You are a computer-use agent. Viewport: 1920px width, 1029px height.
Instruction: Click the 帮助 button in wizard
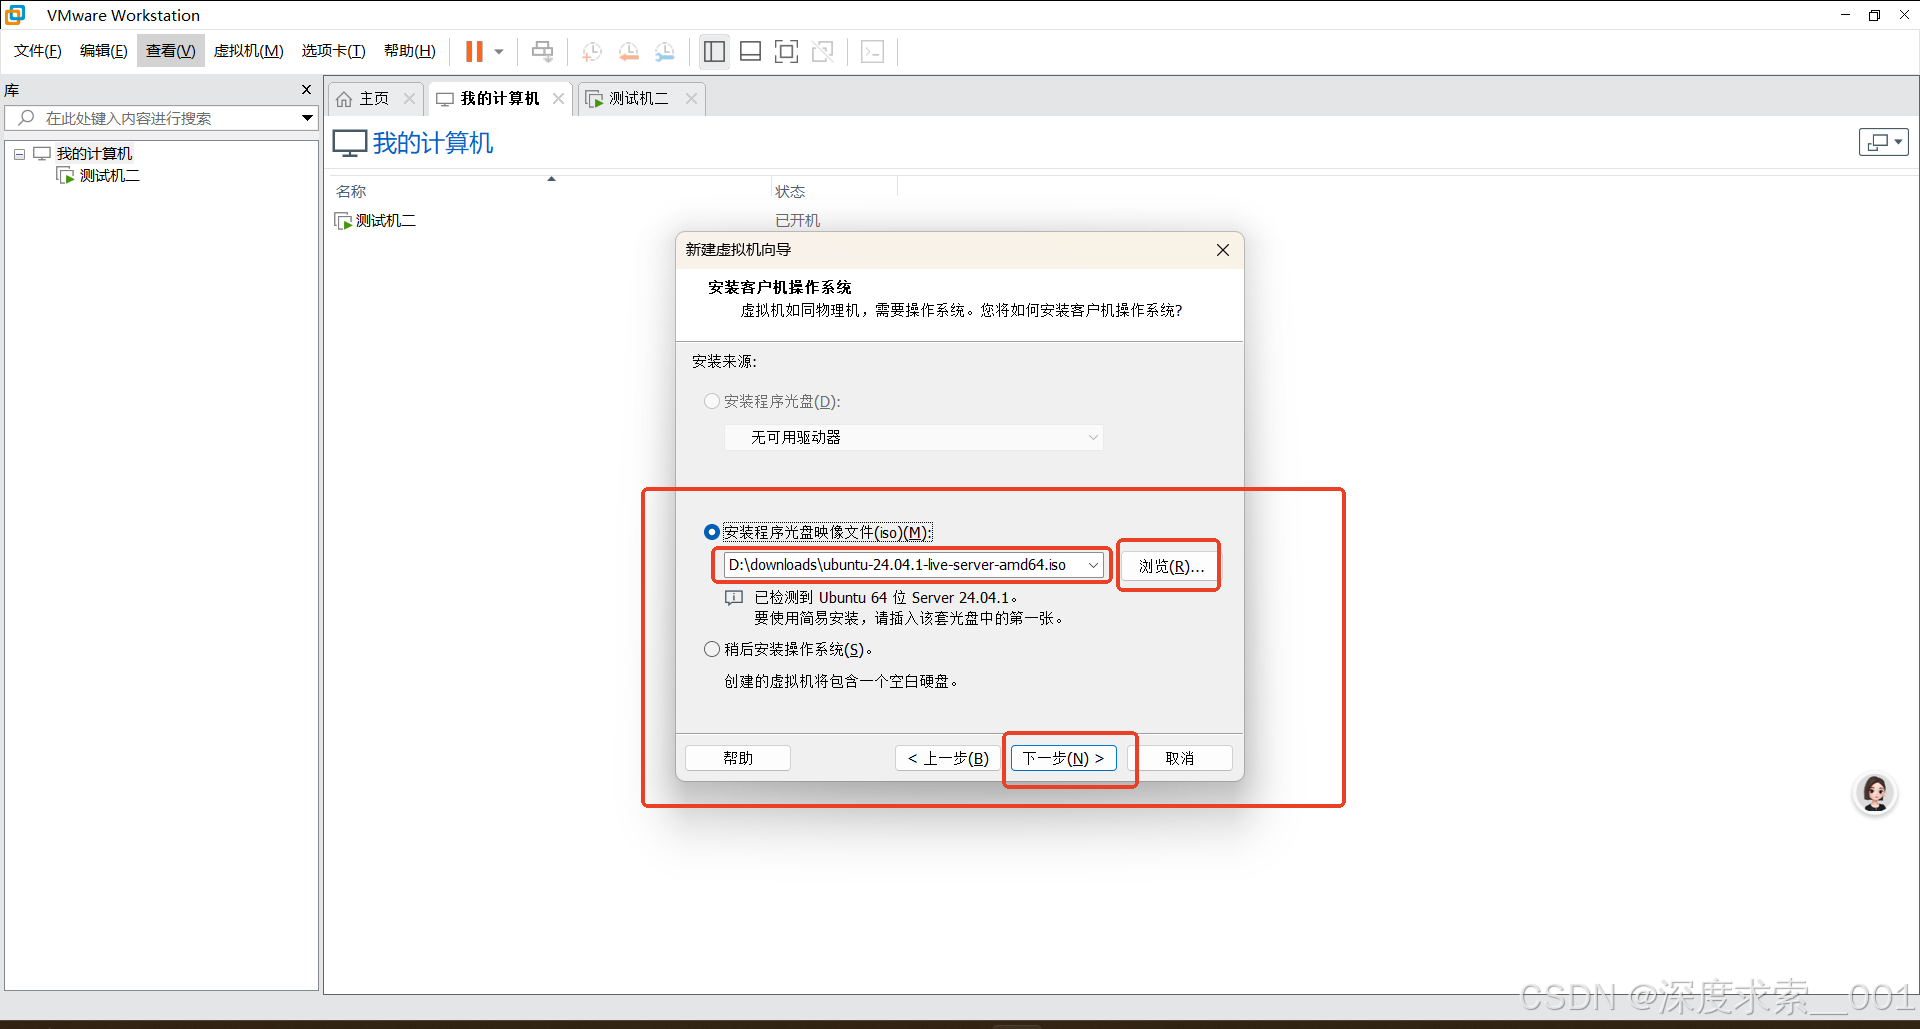point(738,758)
